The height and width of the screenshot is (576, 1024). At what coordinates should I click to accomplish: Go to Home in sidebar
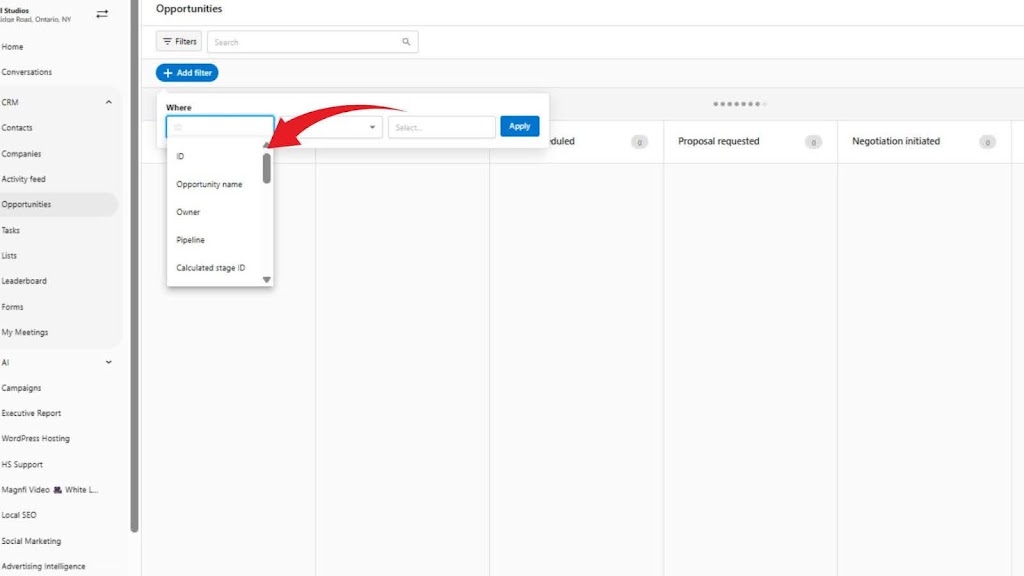(x=12, y=46)
